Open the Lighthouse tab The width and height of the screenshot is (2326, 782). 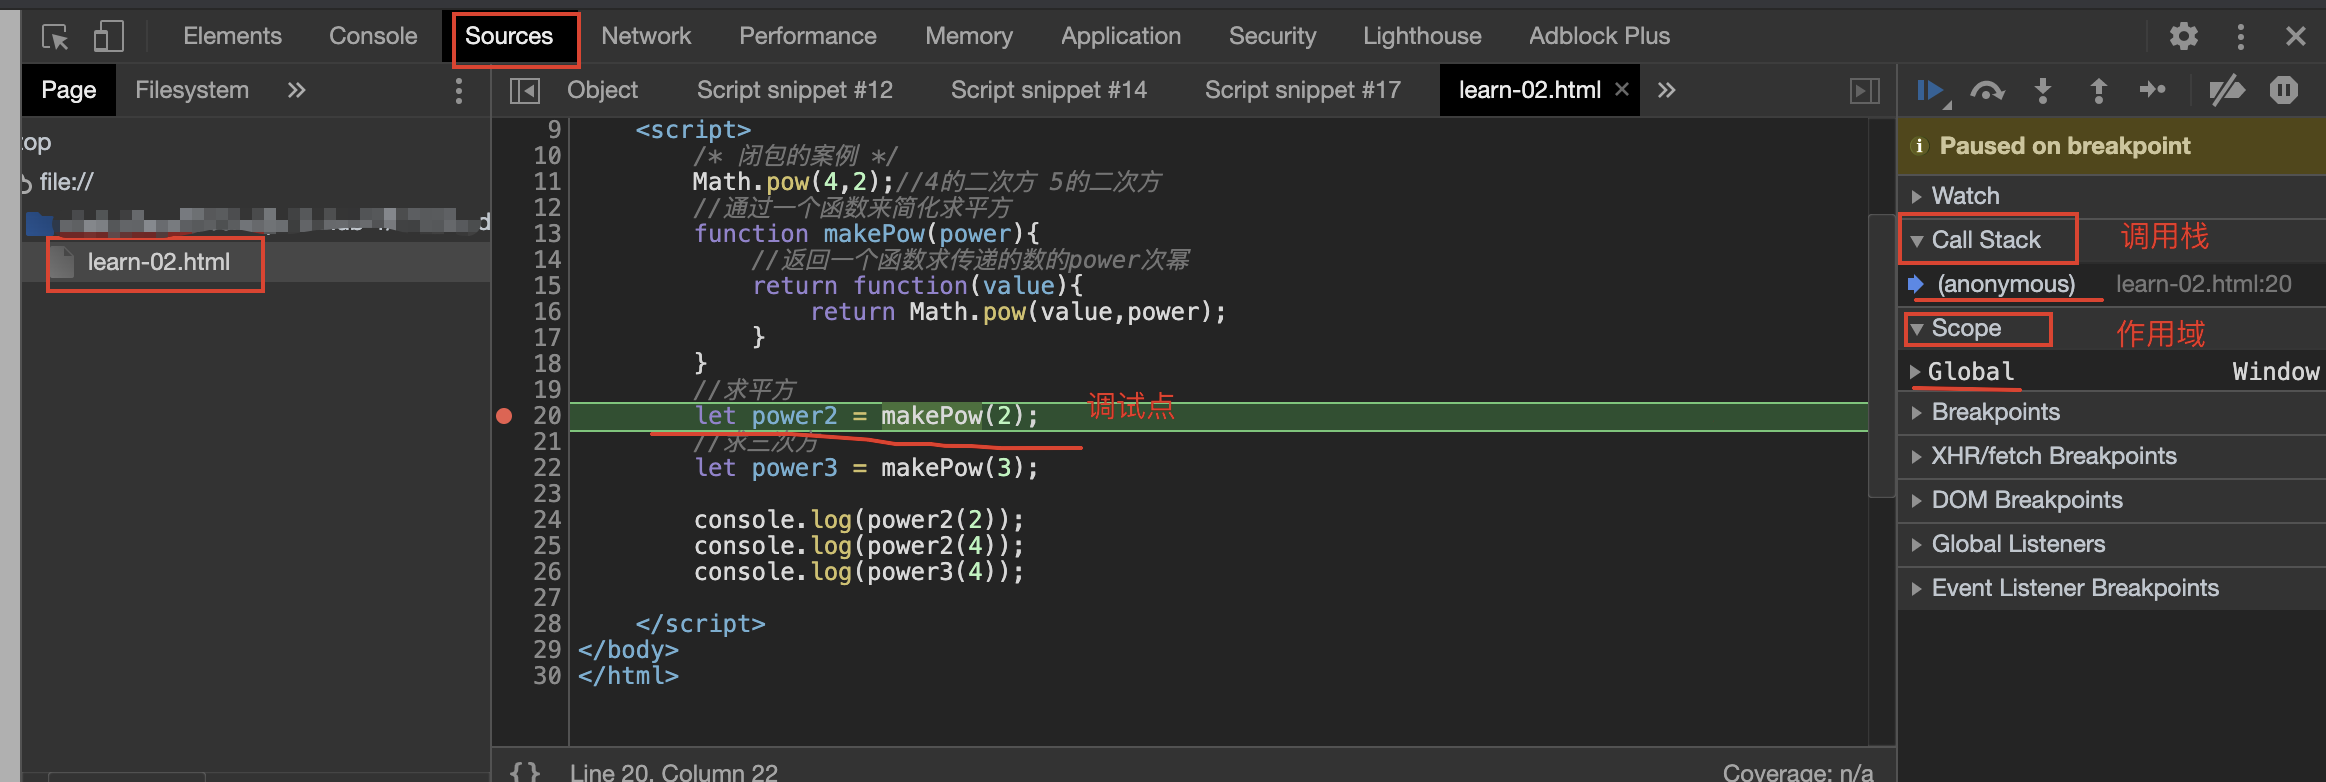click(x=1422, y=36)
